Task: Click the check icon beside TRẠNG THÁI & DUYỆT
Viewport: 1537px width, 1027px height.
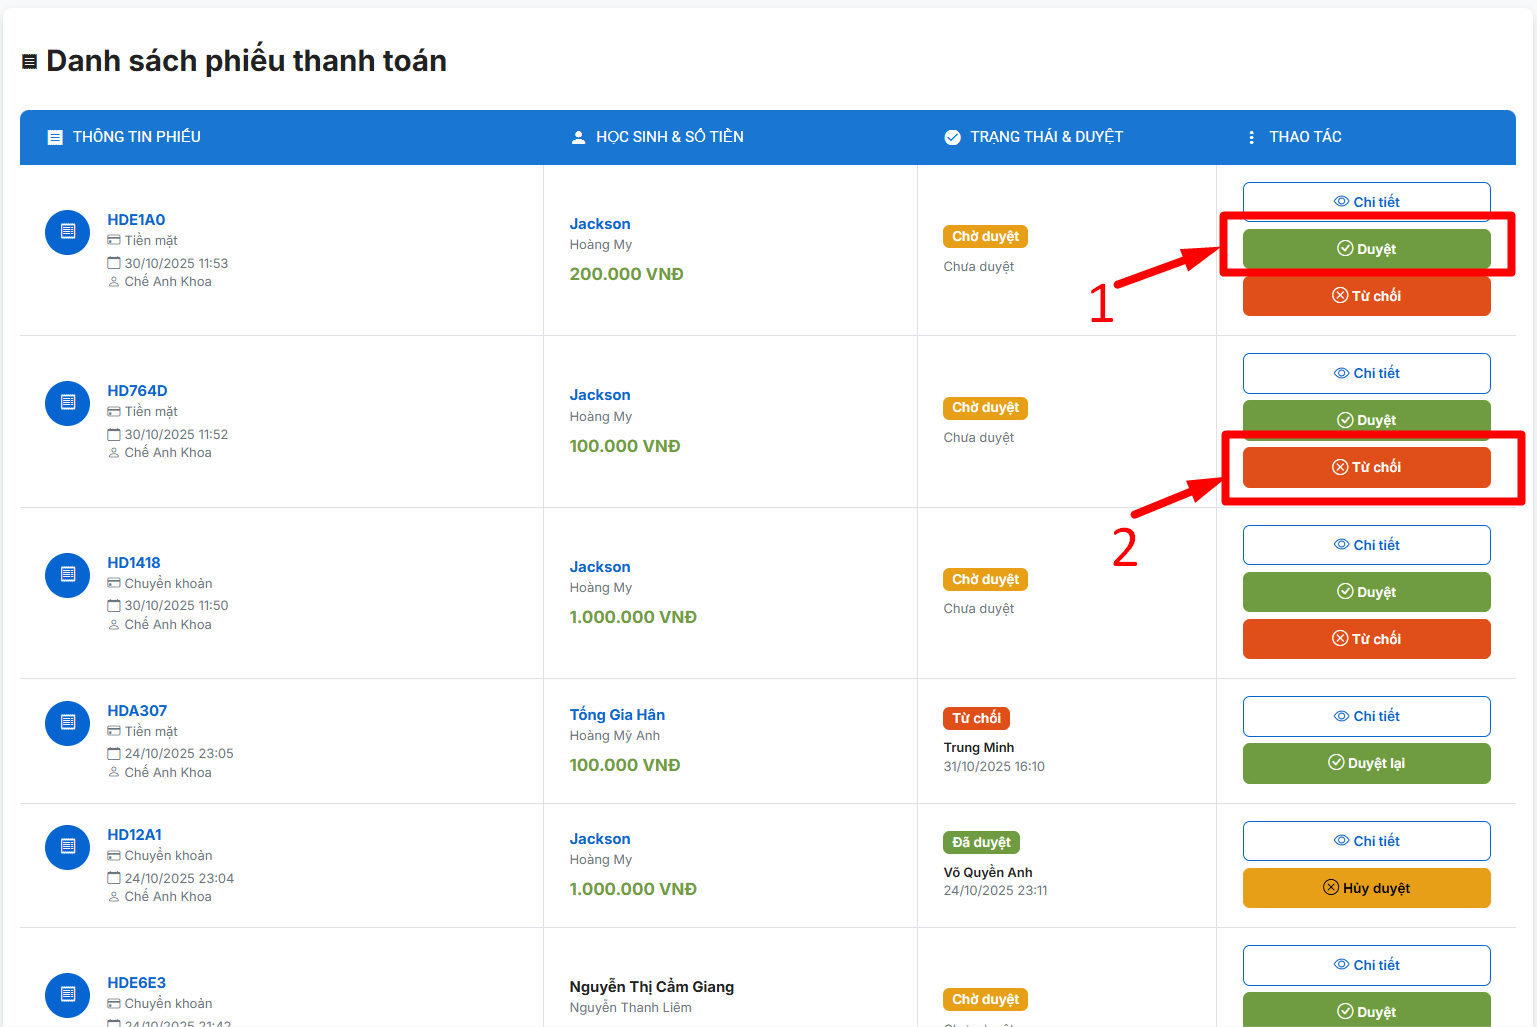Action: pos(952,137)
